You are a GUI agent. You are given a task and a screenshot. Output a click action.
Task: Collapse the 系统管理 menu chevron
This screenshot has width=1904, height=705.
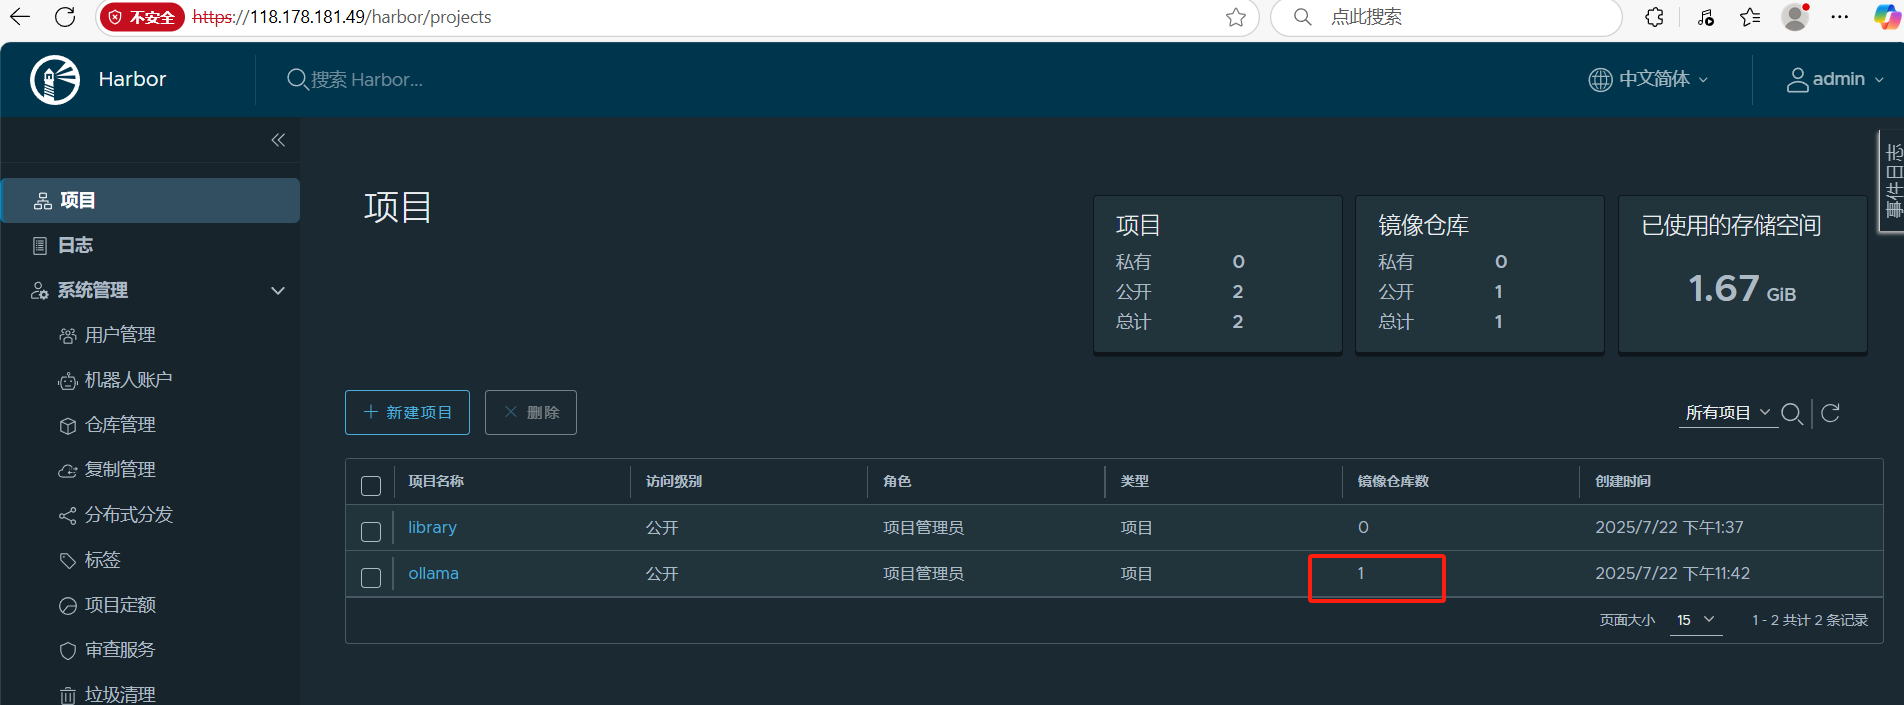(278, 291)
